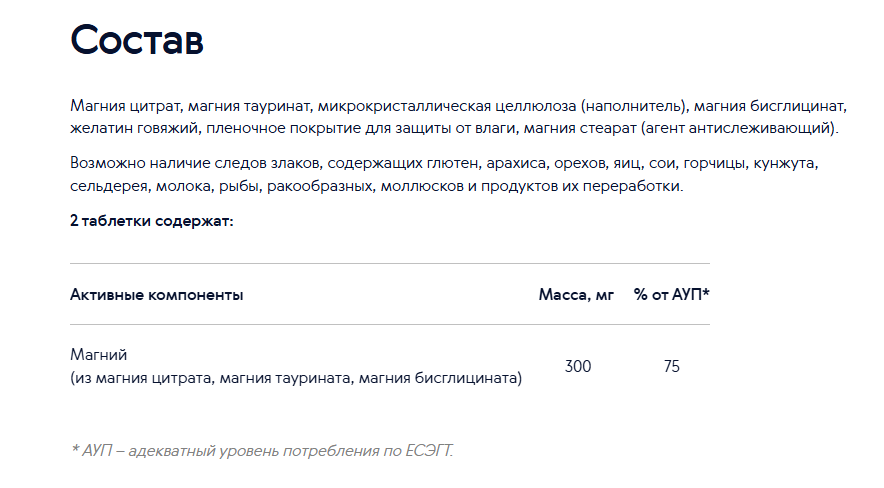The image size is (884, 488).
Task: Click the Состав heading
Action: (x=136, y=40)
